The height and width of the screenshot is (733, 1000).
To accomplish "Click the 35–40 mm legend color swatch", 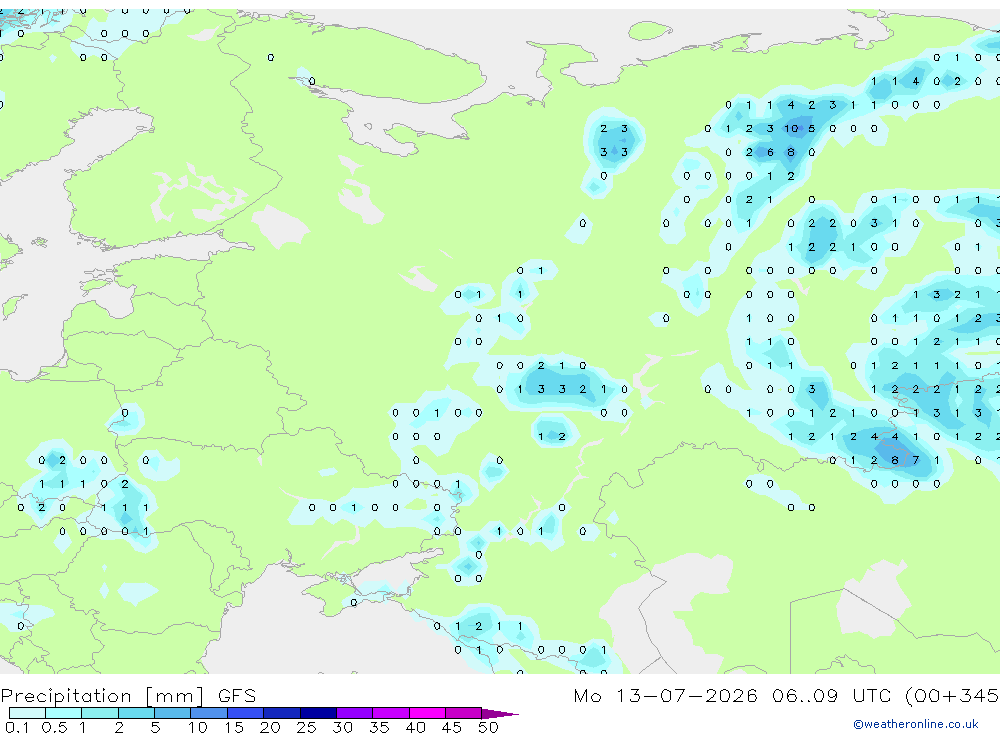I will (x=390, y=713).
